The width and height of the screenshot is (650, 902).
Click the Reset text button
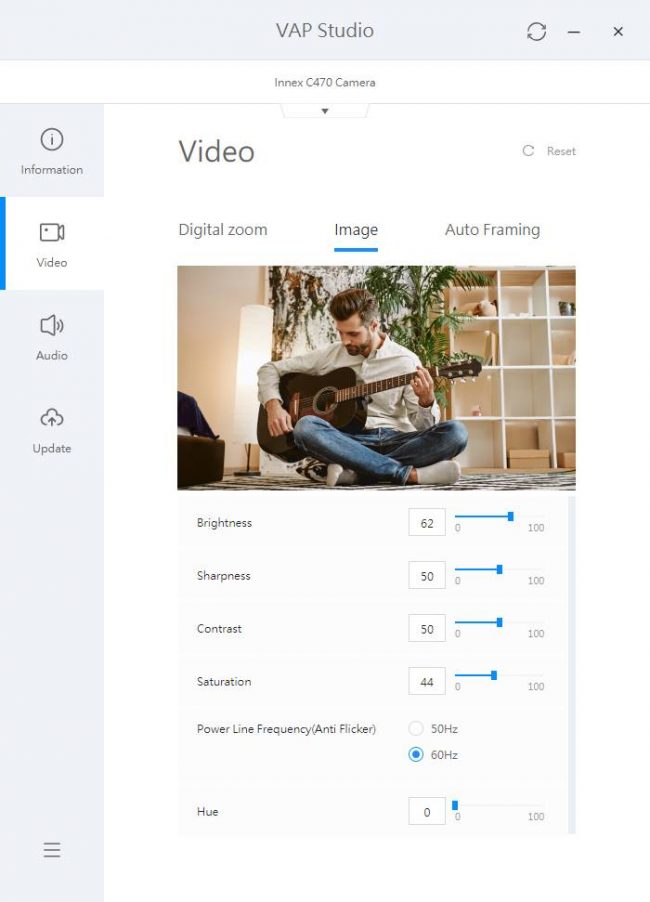[561, 151]
